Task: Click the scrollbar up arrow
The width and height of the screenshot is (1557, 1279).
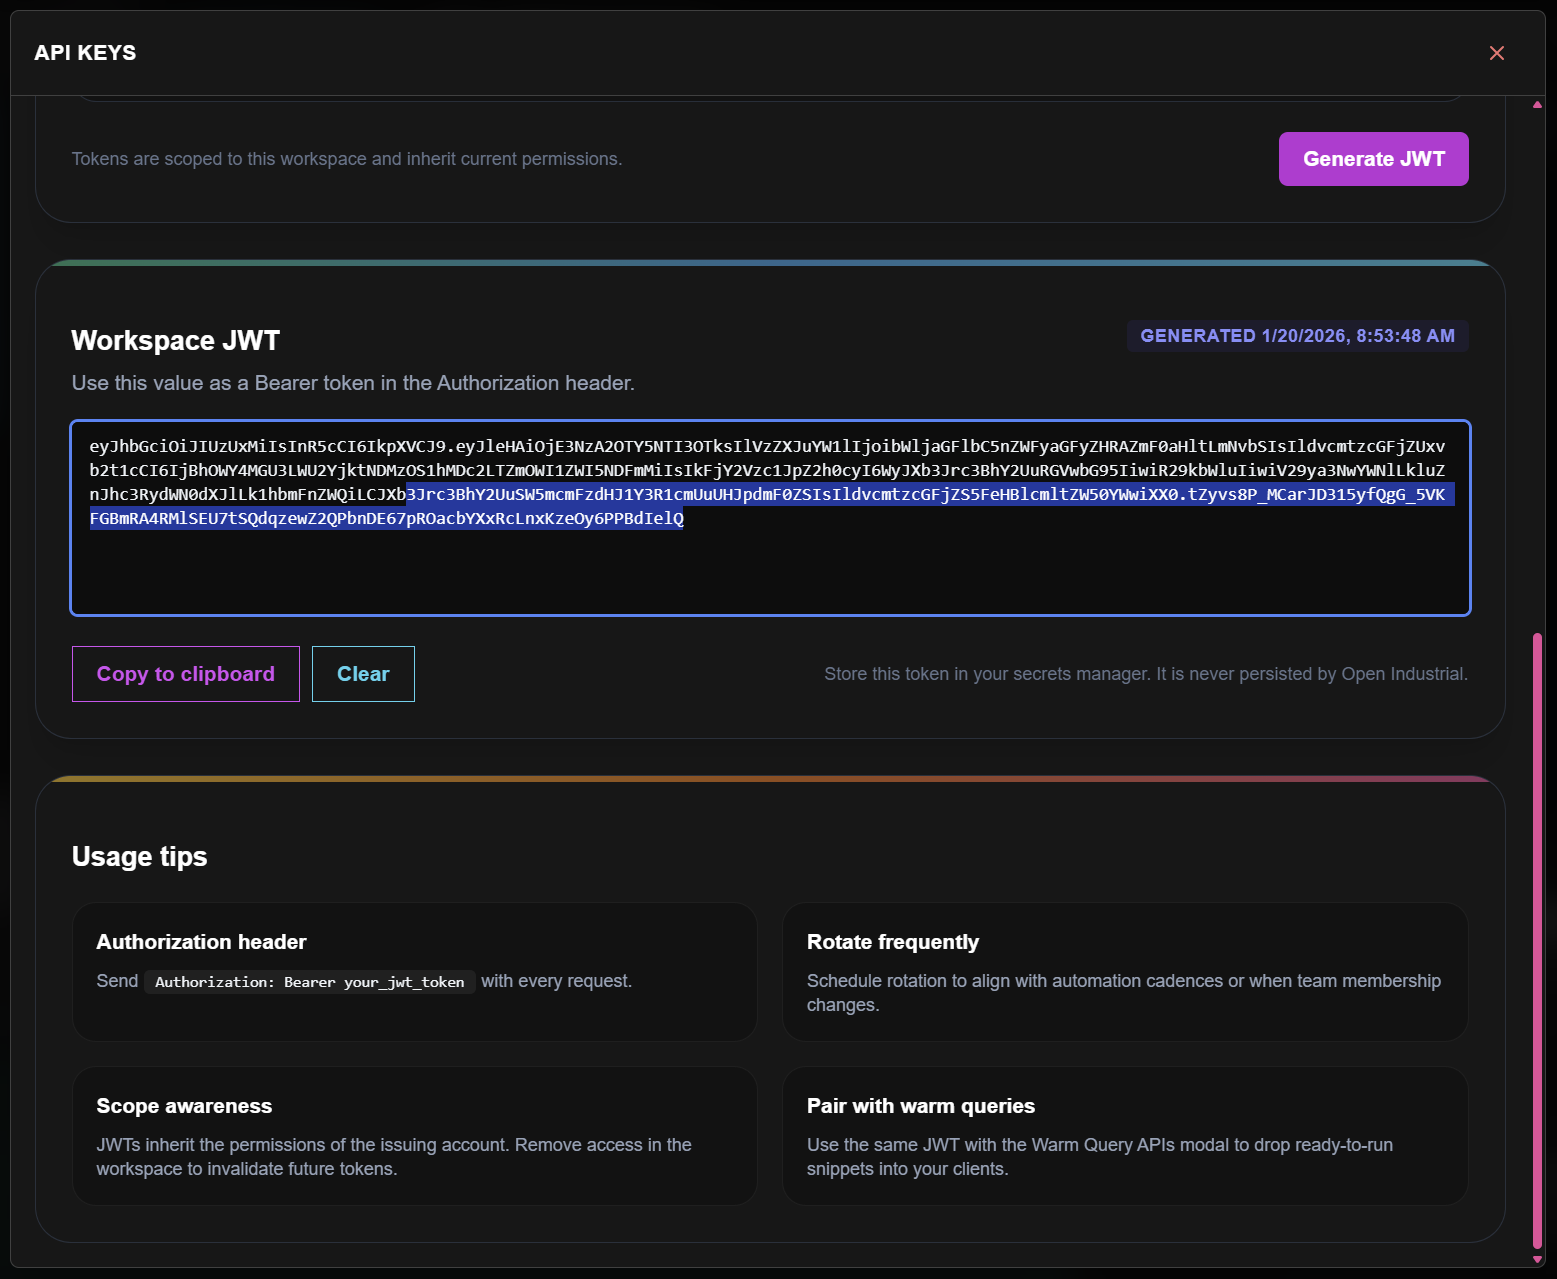Action: [x=1537, y=104]
